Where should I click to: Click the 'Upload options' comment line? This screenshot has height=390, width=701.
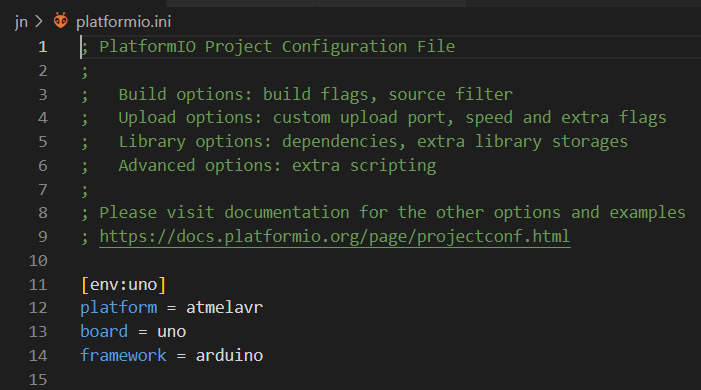click(x=374, y=118)
